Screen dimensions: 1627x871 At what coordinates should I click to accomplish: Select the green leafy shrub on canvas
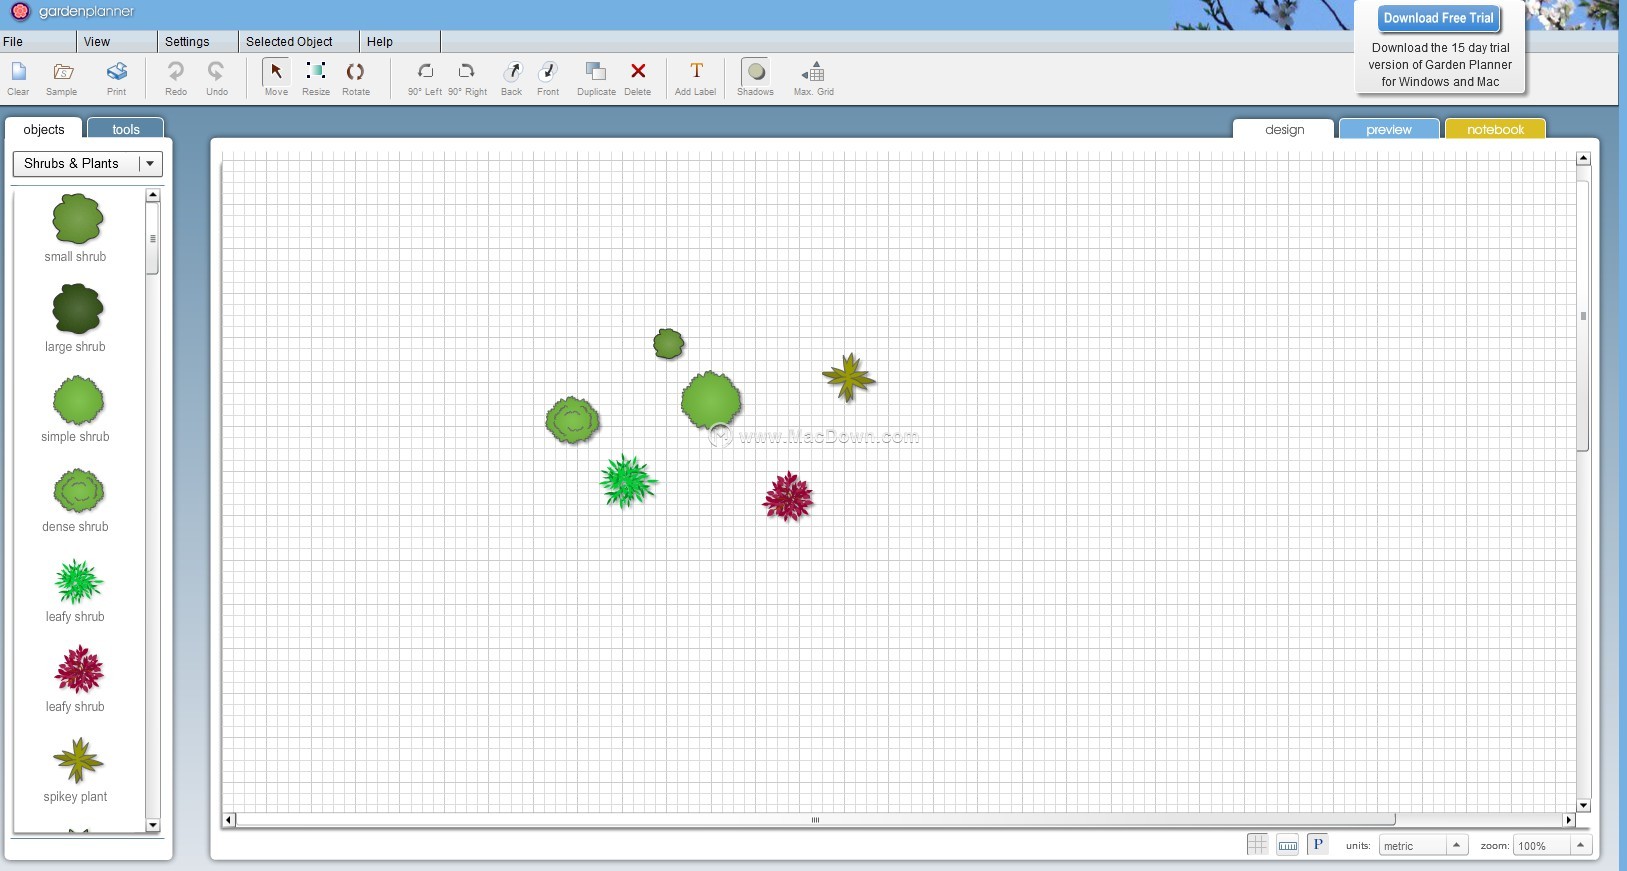pos(628,481)
